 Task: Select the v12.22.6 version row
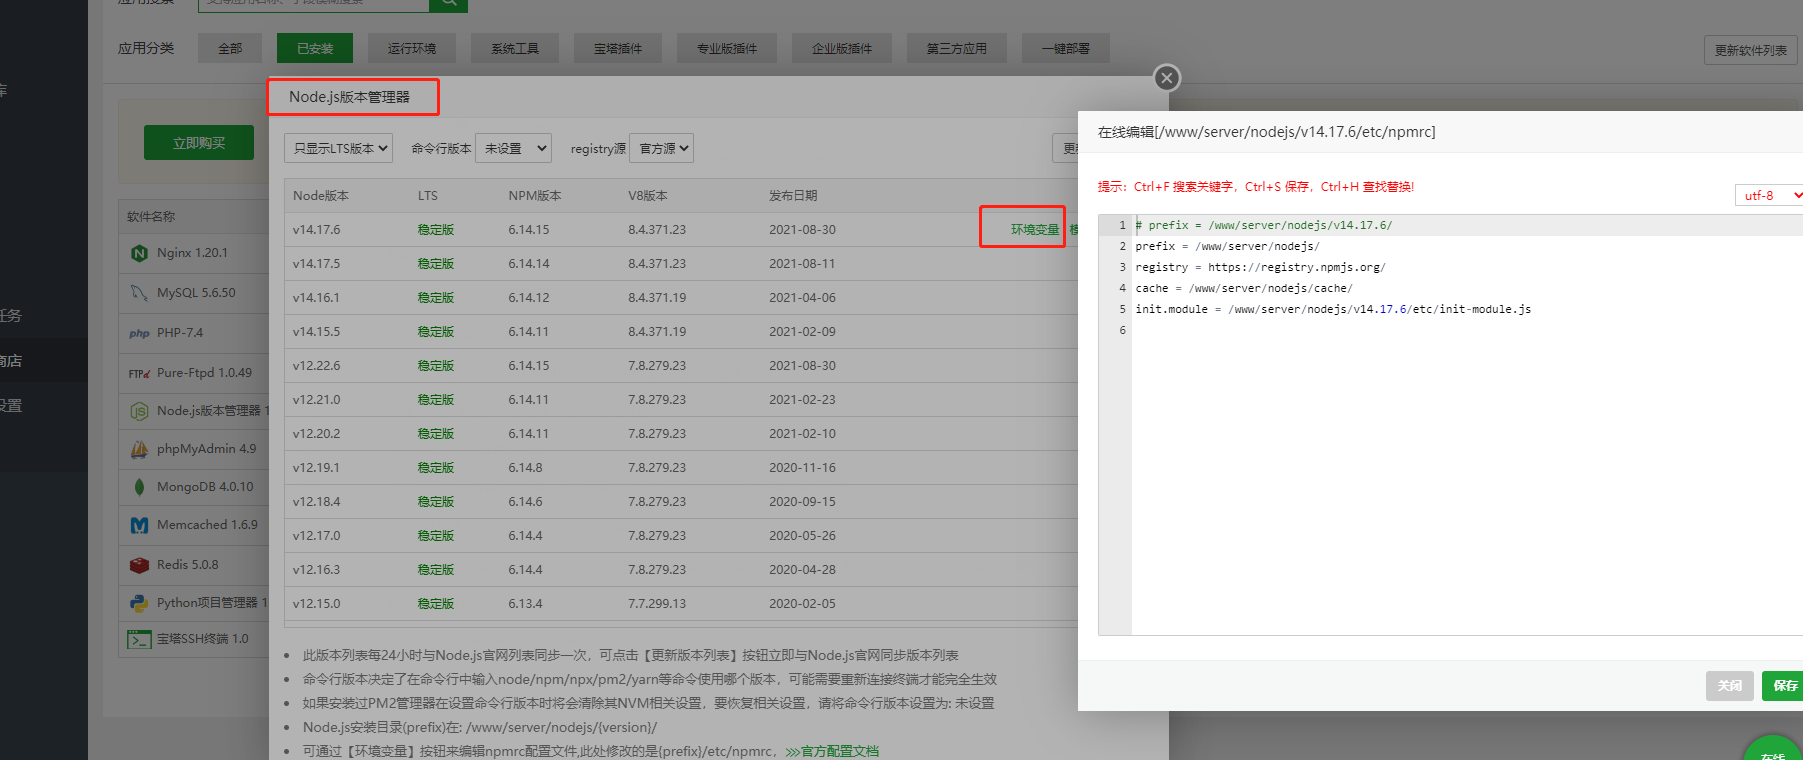click(681, 365)
